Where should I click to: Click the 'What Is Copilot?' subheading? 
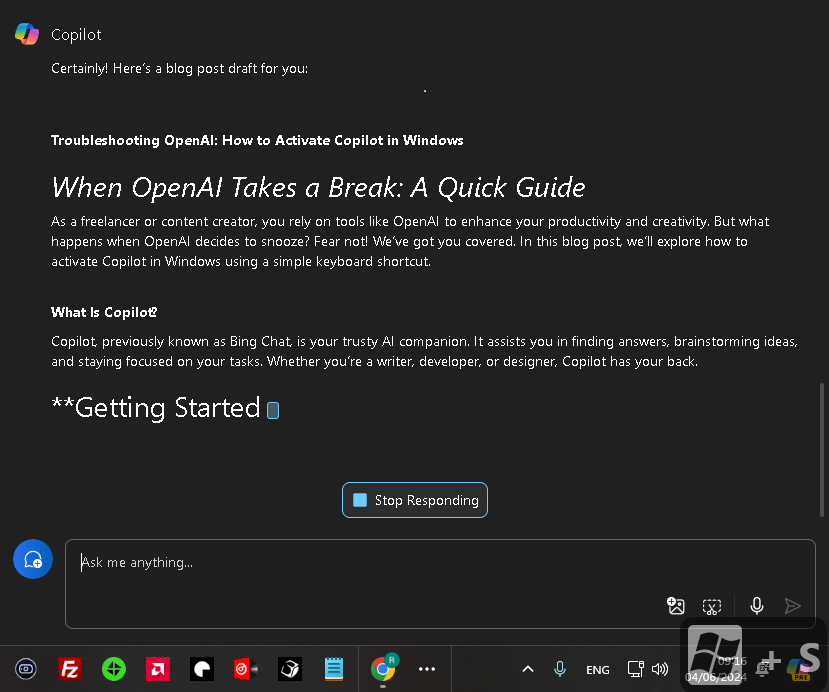pyautogui.click(x=104, y=312)
